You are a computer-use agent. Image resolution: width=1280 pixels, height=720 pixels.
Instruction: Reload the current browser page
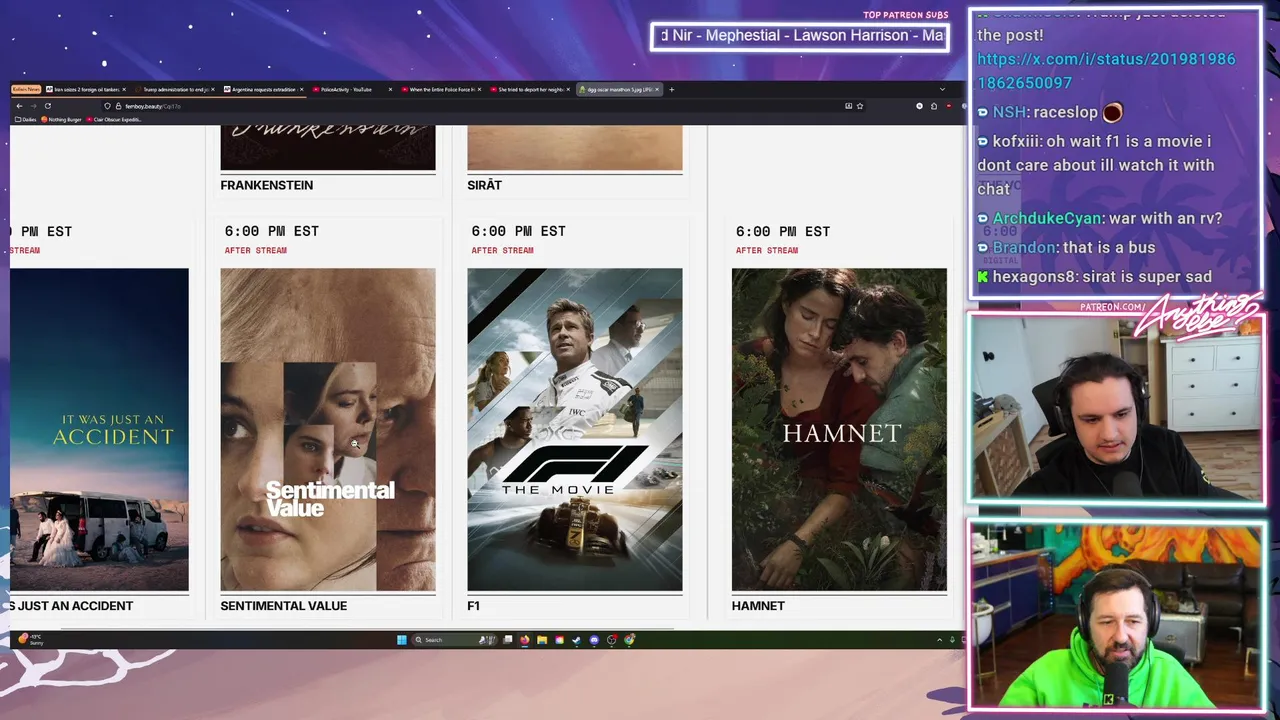click(47, 106)
